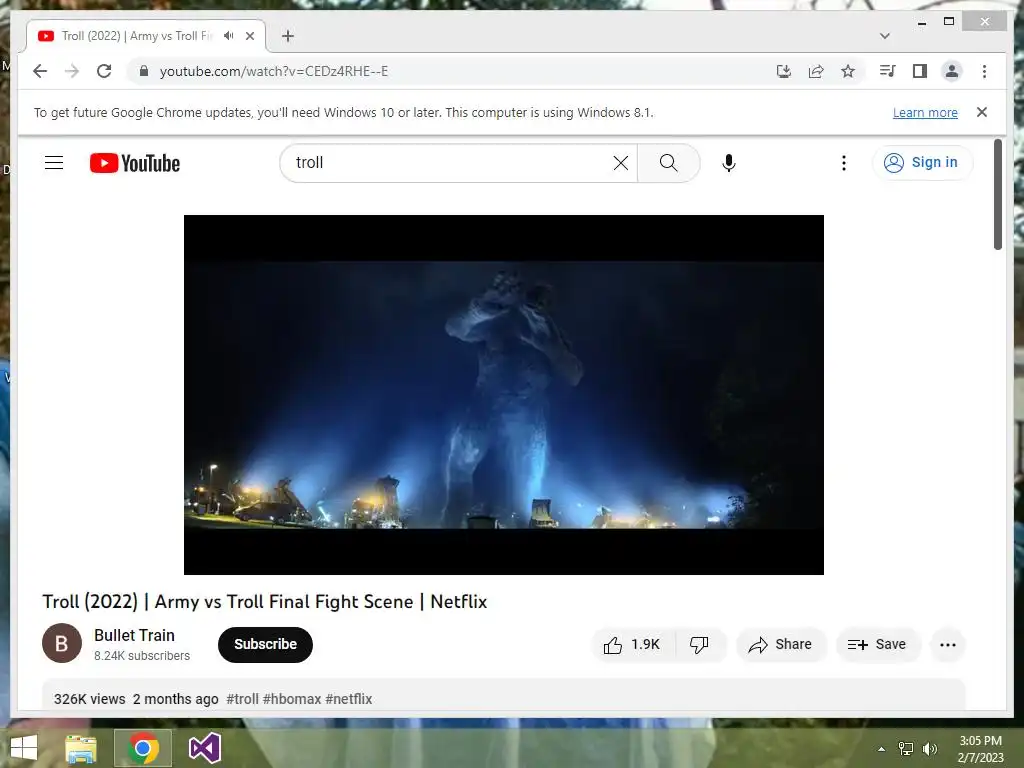Screen dimensions: 1024x768
Task: Expand the tab search chevron
Action: 884,36
